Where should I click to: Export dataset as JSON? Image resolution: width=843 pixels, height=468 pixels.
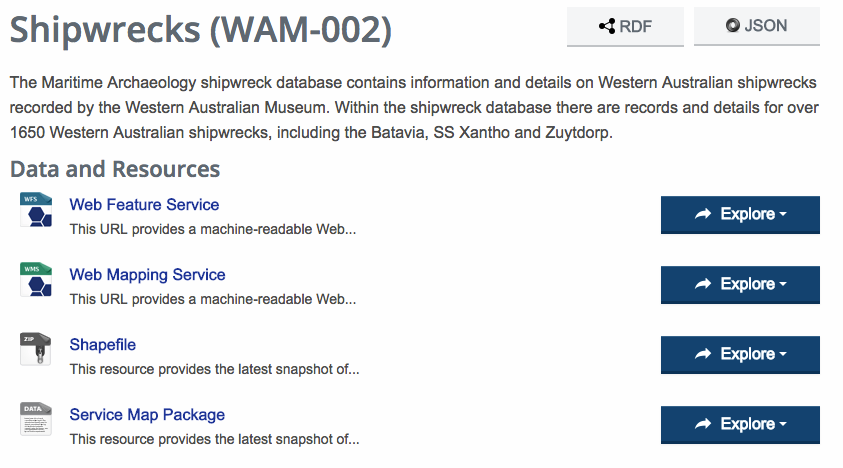pos(756,26)
